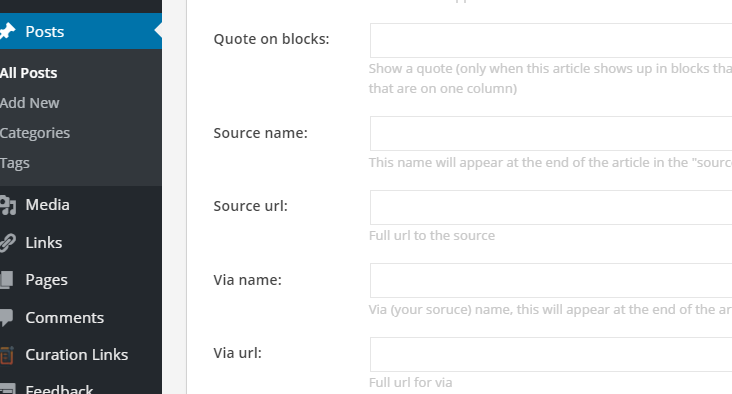Viewport: 732px width, 394px height.
Task: Click the 'Full url to the source' hint
Action: point(432,235)
